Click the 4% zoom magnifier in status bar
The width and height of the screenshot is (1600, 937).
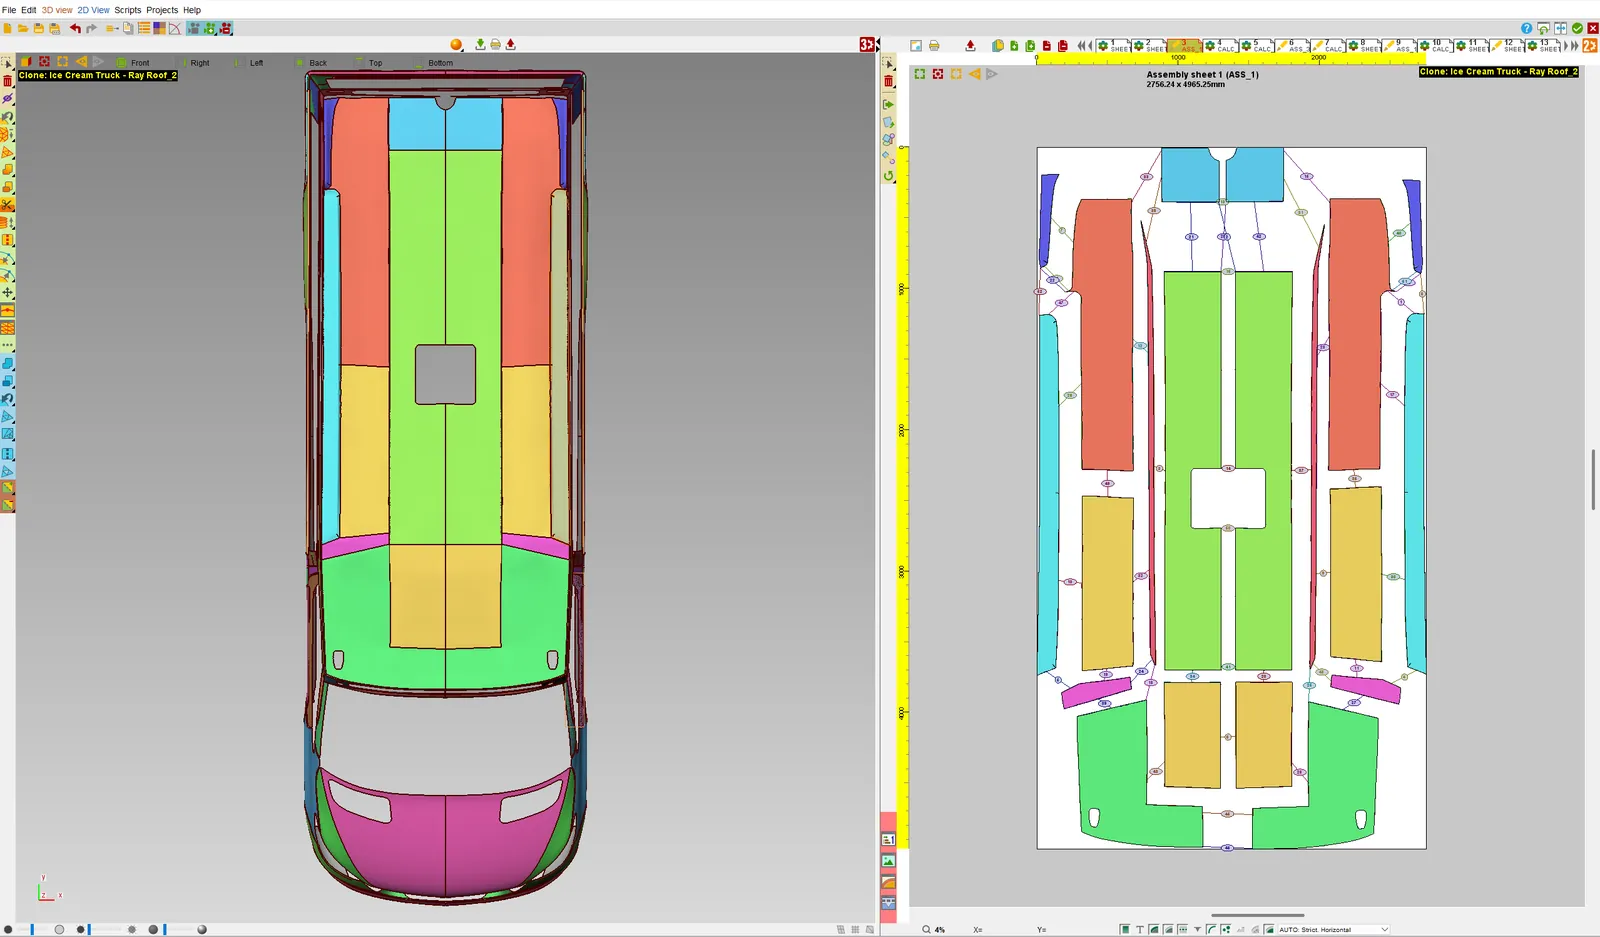pyautogui.click(x=927, y=930)
